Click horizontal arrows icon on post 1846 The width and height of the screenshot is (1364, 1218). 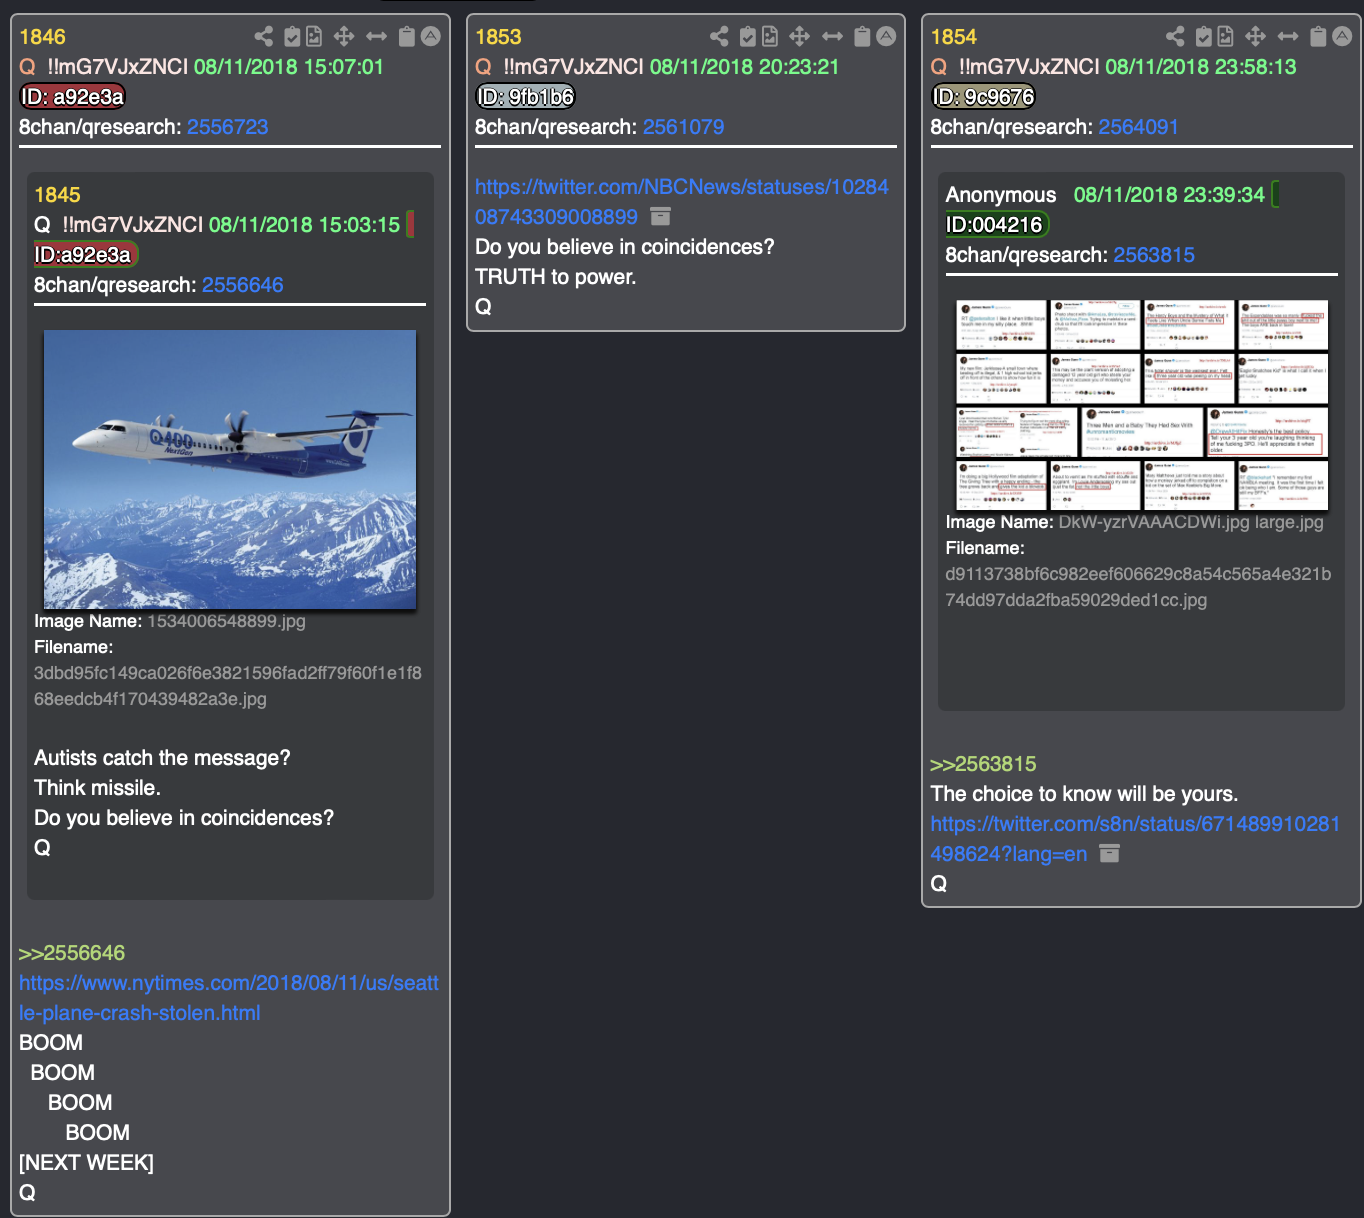pyautogui.click(x=376, y=37)
